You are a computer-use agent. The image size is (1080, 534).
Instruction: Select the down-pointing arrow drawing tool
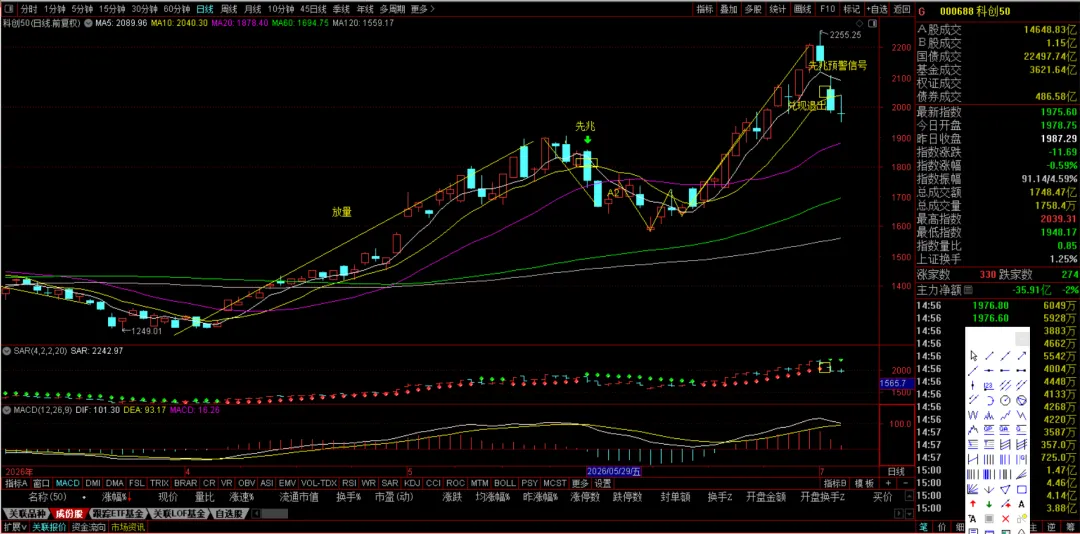click(989, 489)
